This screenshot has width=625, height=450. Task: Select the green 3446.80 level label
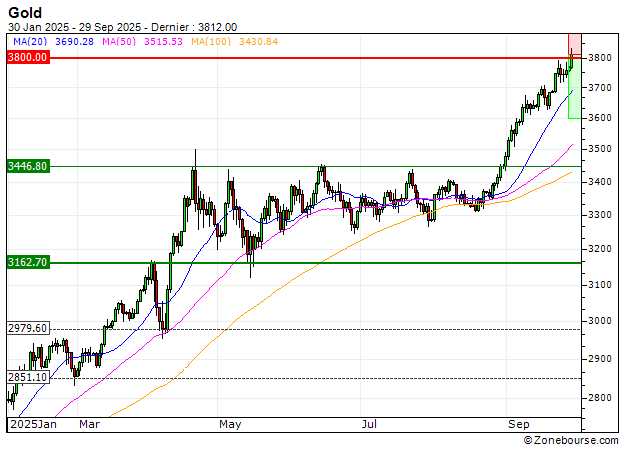tap(28, 166)
